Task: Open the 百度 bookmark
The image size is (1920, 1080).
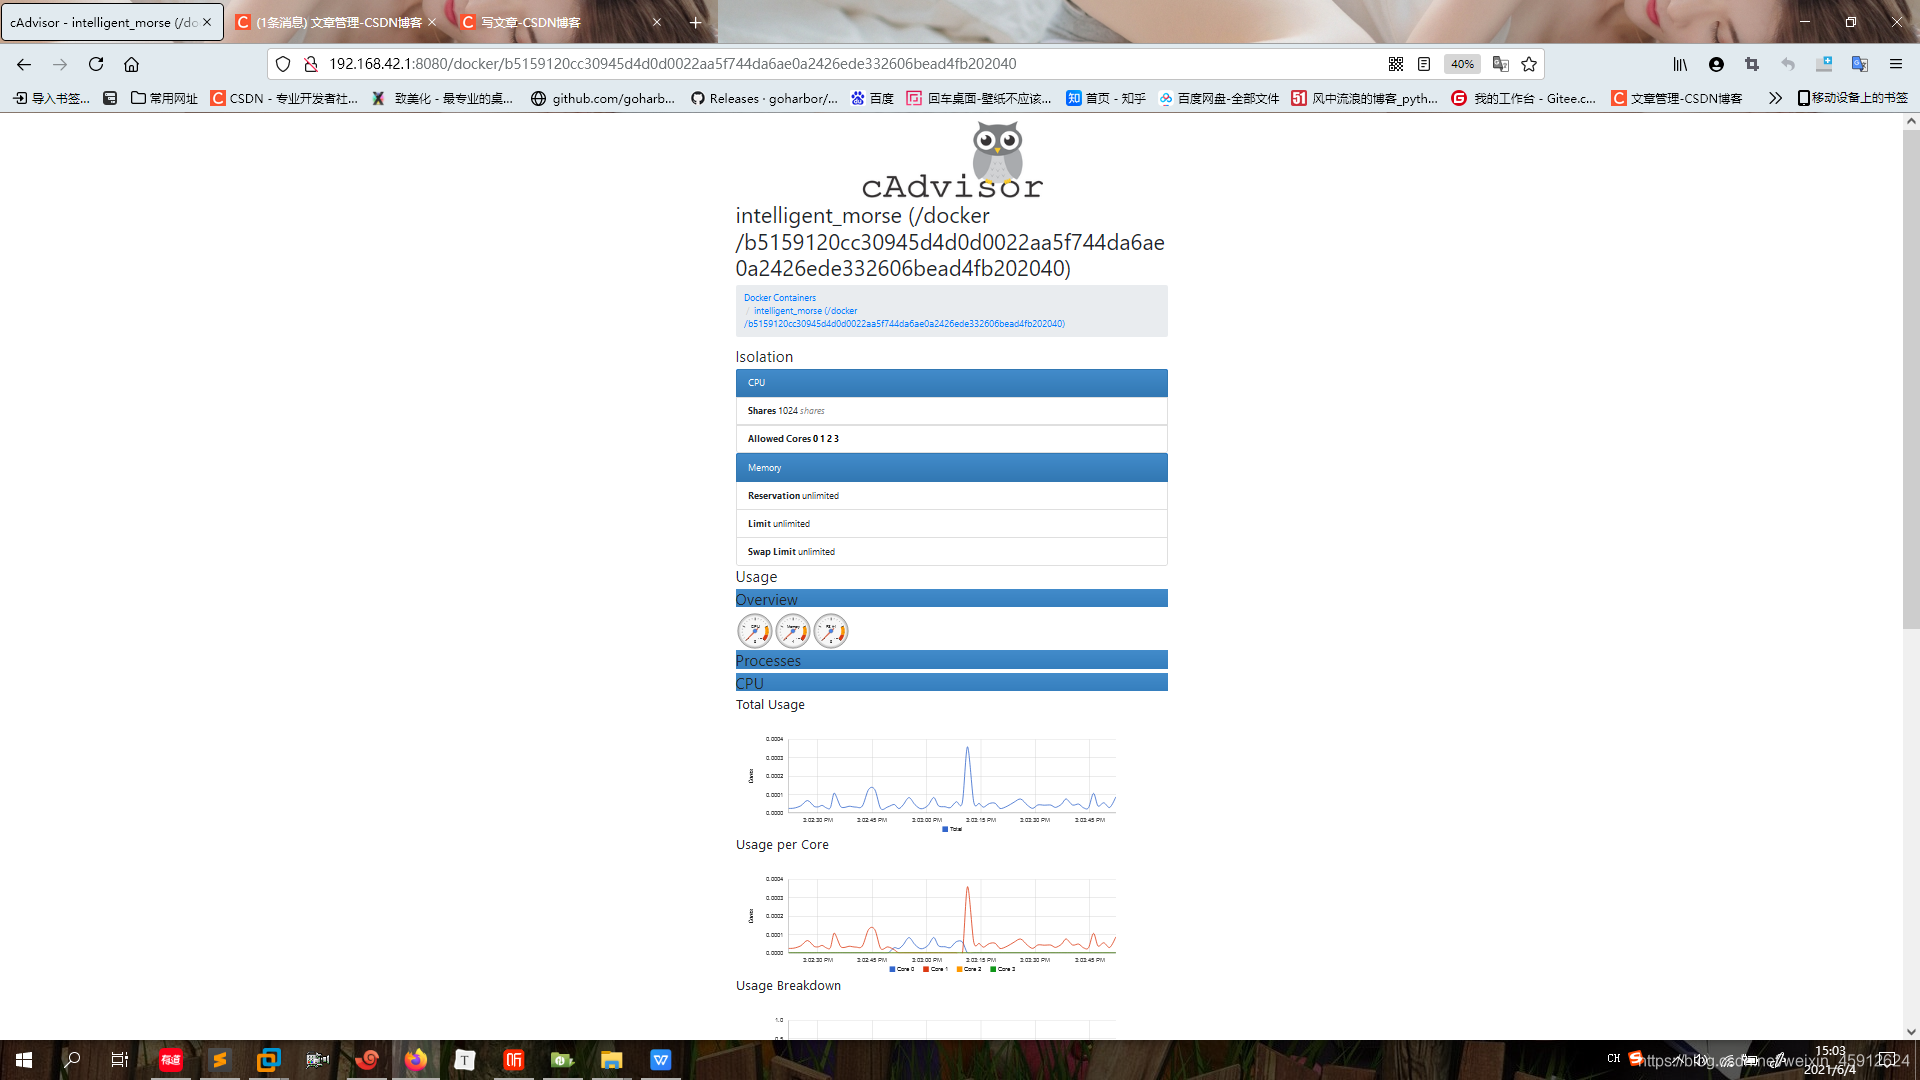Action: [x=872, y=98]
